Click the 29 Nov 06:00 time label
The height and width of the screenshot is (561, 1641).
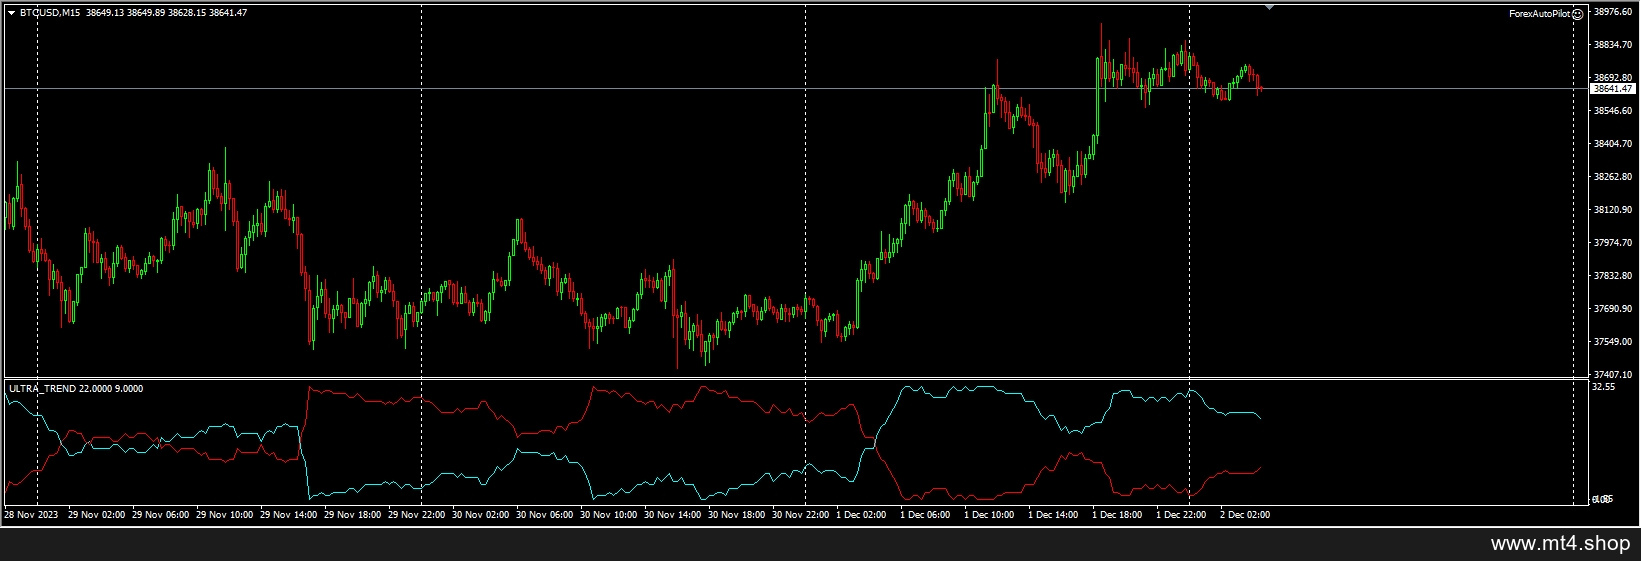click(x=160, y=515)
